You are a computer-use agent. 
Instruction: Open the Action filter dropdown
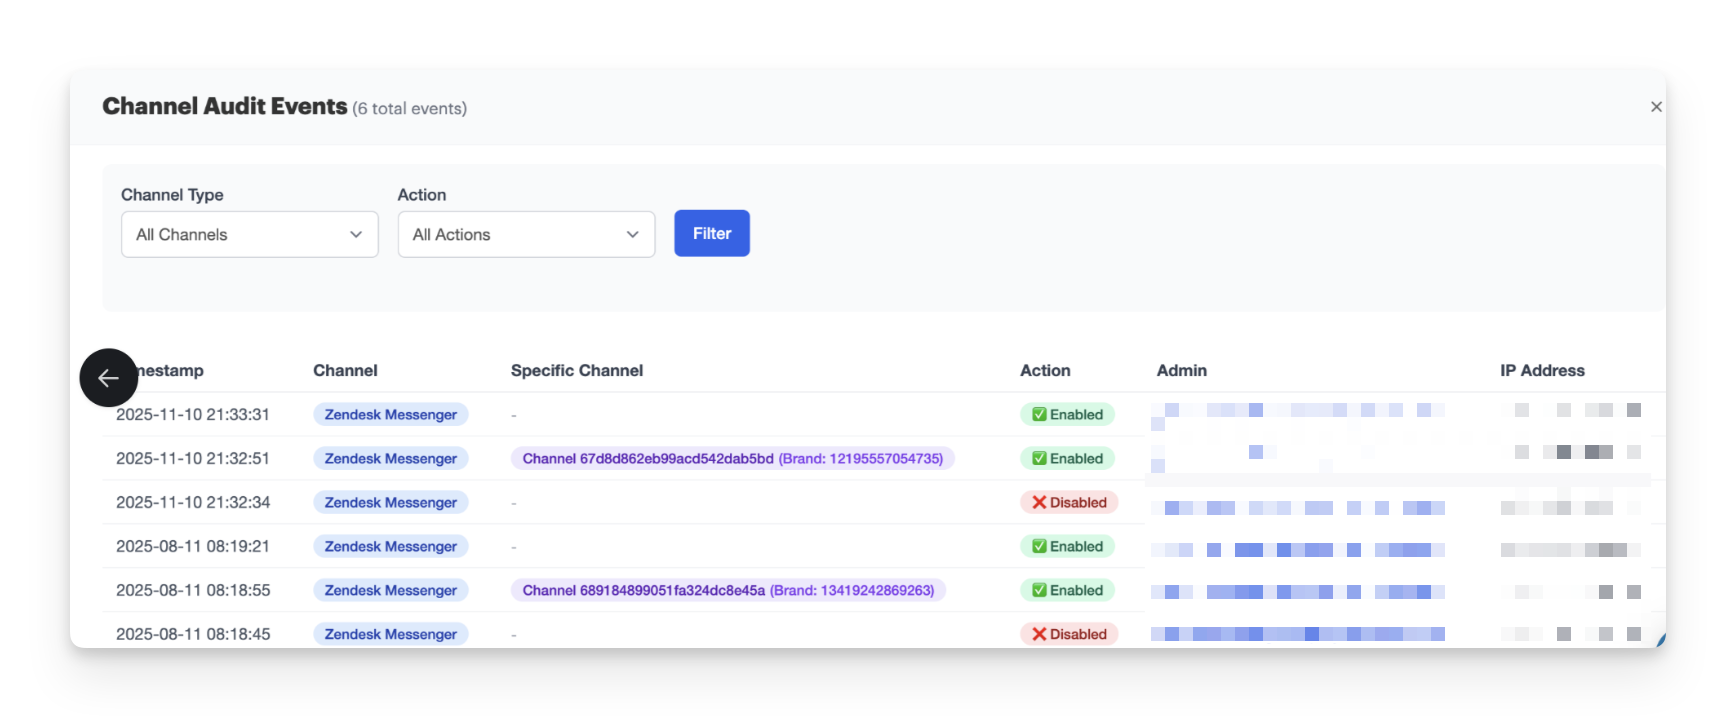(526, 235)
